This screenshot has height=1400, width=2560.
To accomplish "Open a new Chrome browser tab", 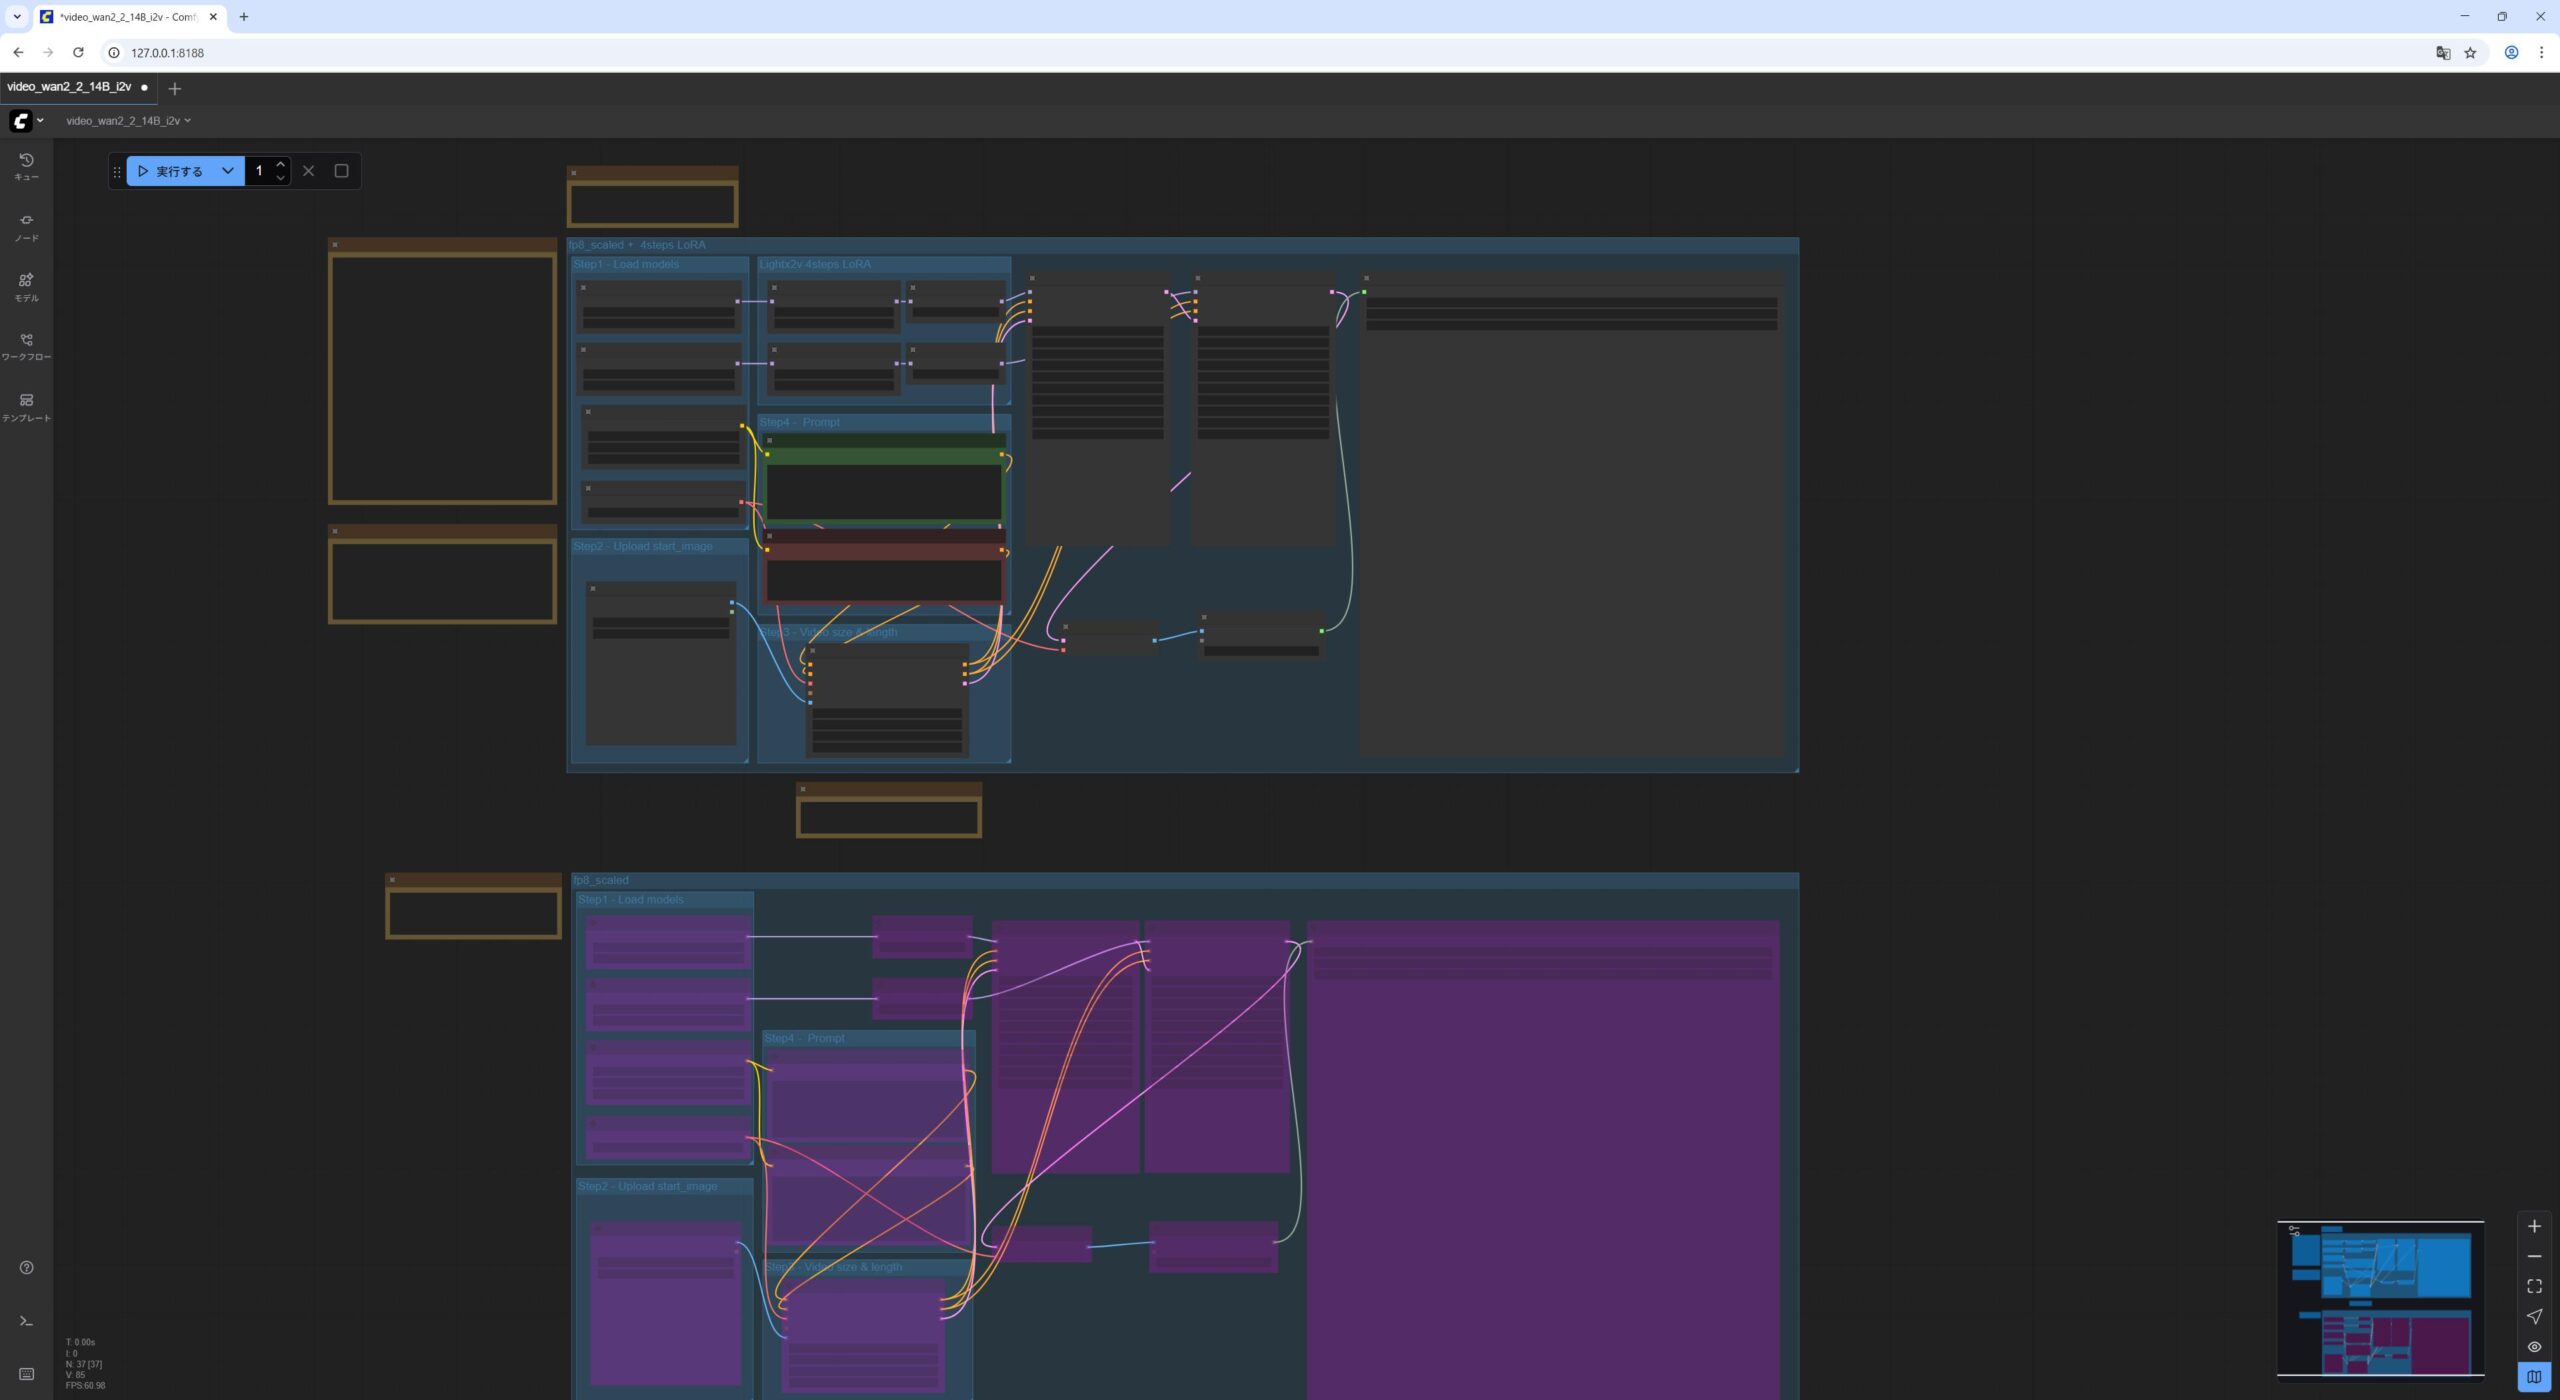I will tap(244, 17).
